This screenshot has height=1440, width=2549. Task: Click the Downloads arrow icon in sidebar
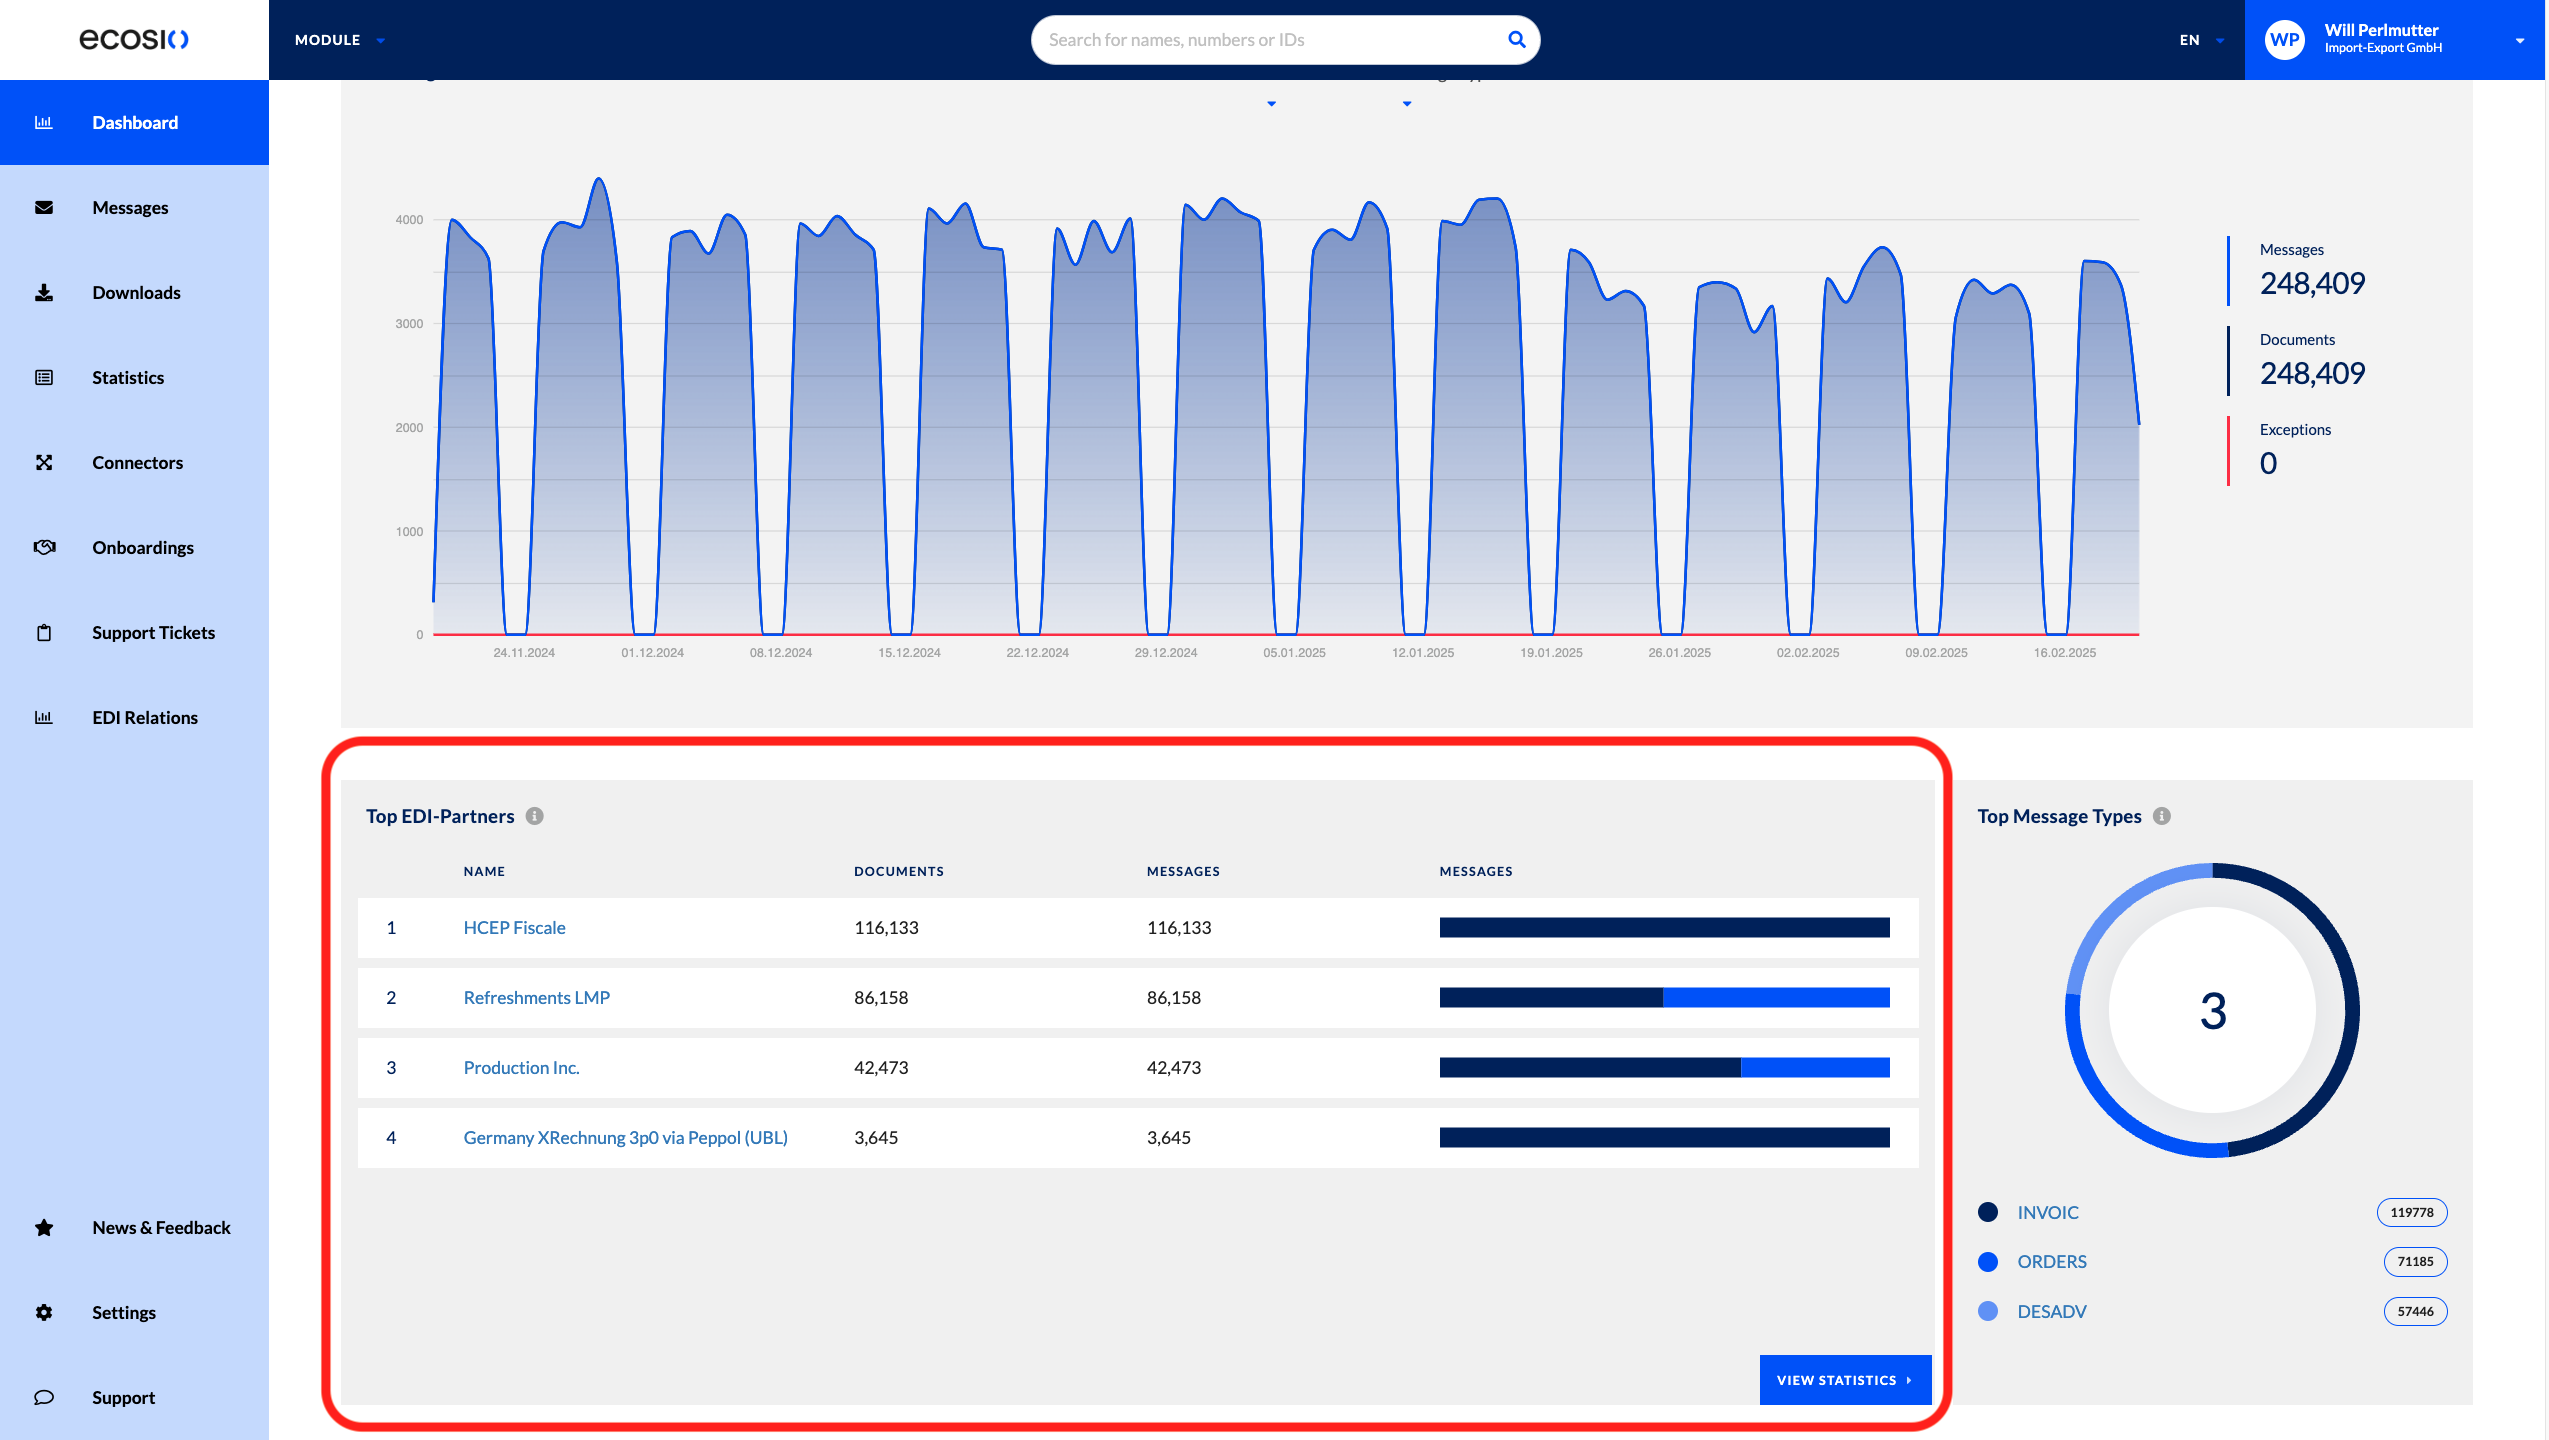point(44,293)
